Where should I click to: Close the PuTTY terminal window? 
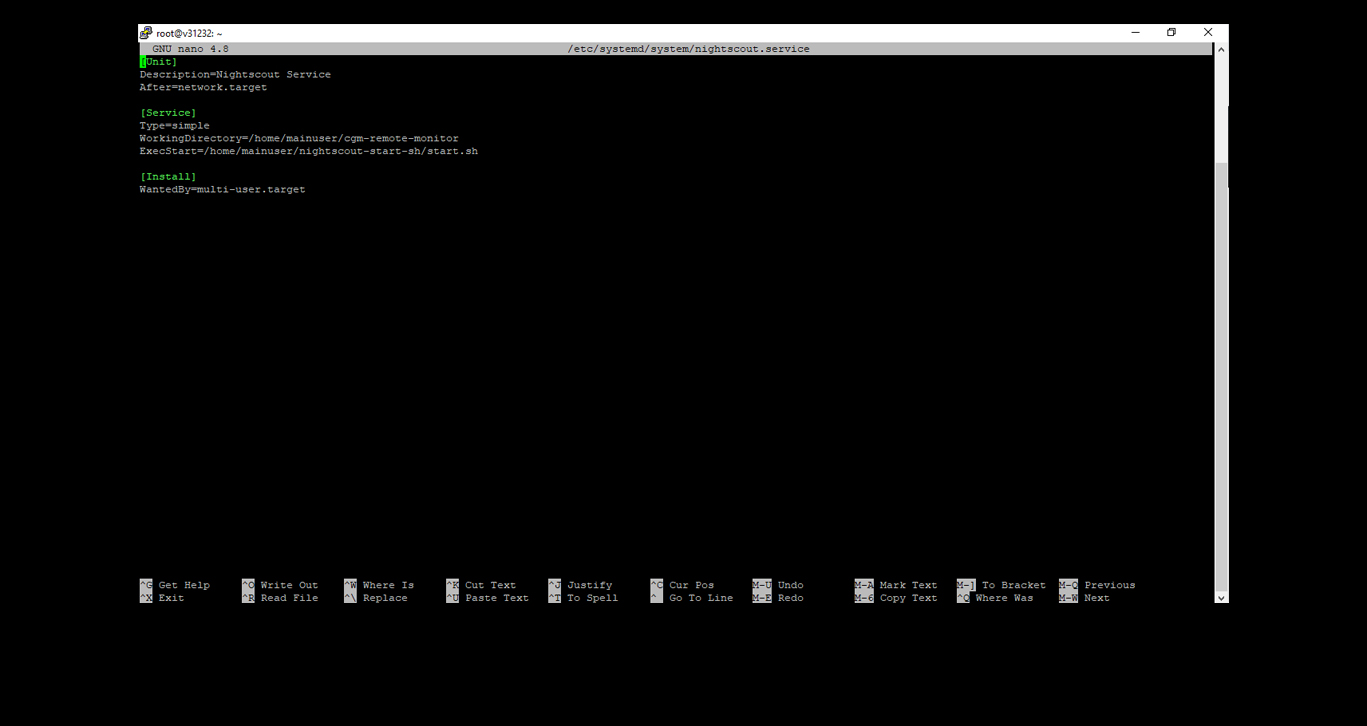[1208, 33]
